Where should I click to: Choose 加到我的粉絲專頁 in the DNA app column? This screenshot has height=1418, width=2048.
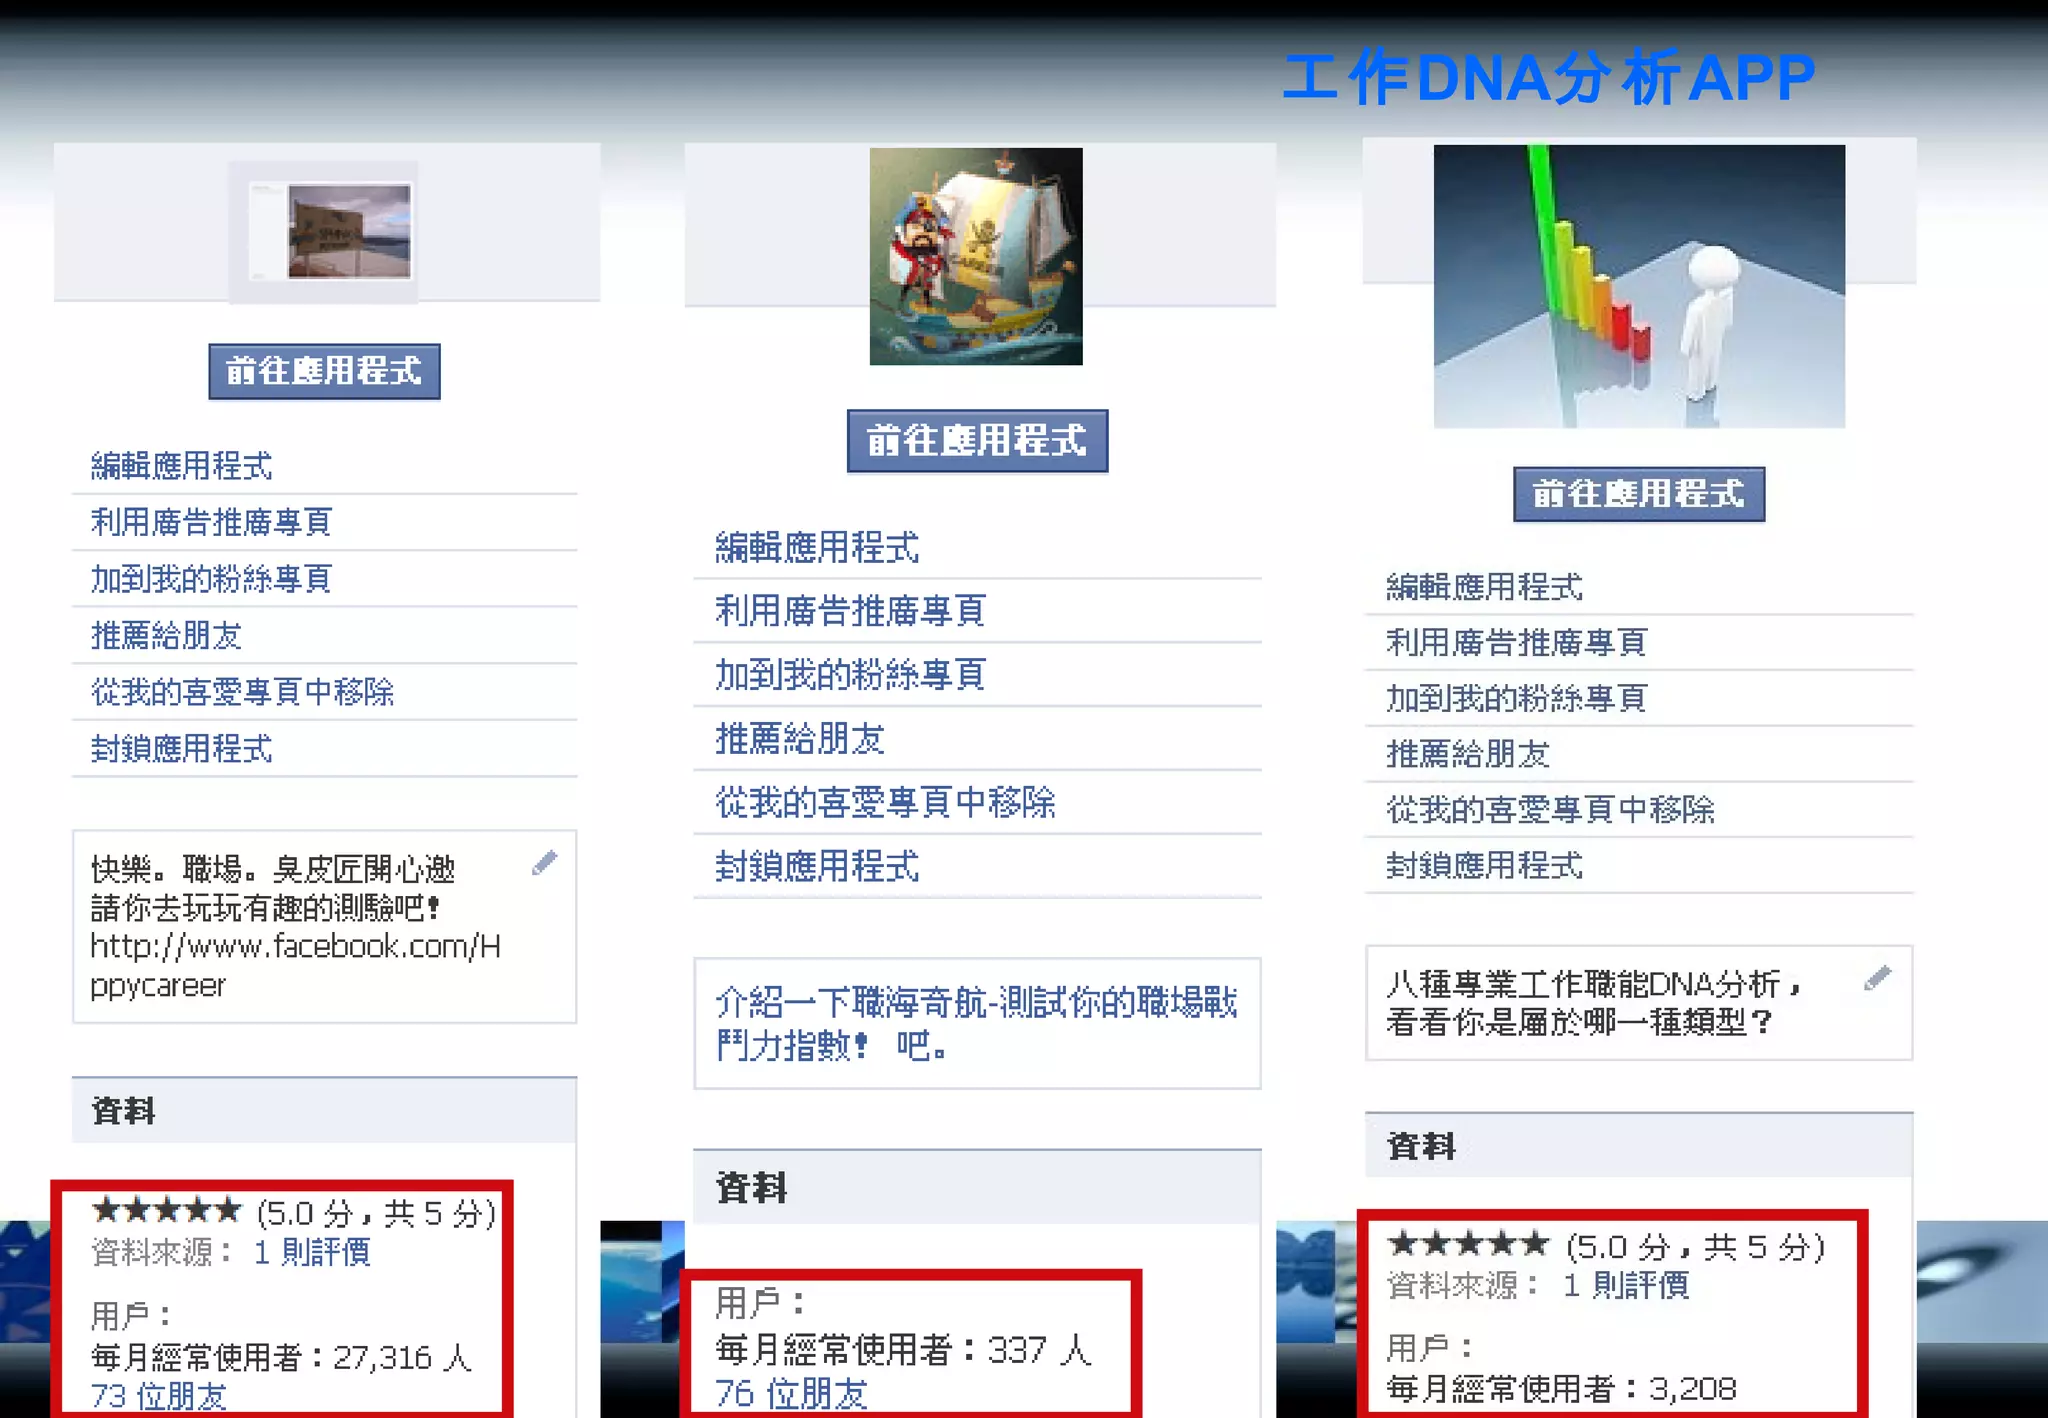point(1516,698)
